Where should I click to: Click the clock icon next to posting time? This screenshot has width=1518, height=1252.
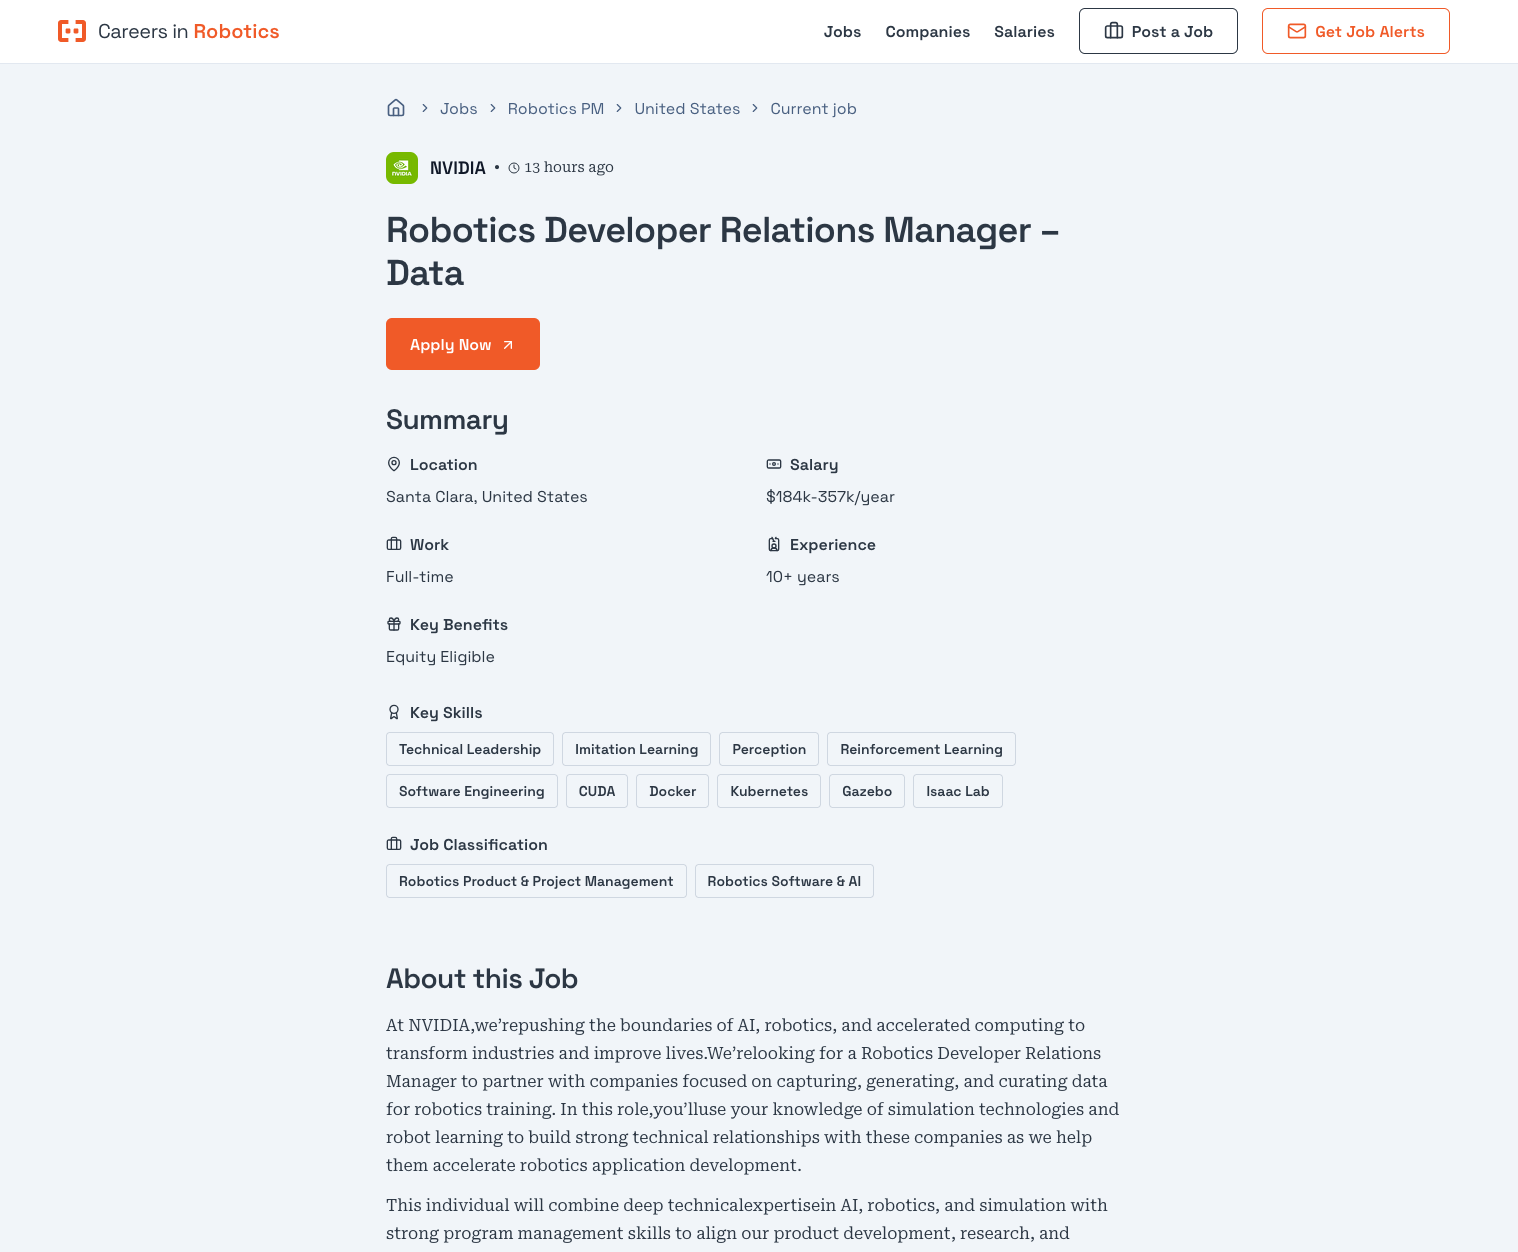point(513,168)
